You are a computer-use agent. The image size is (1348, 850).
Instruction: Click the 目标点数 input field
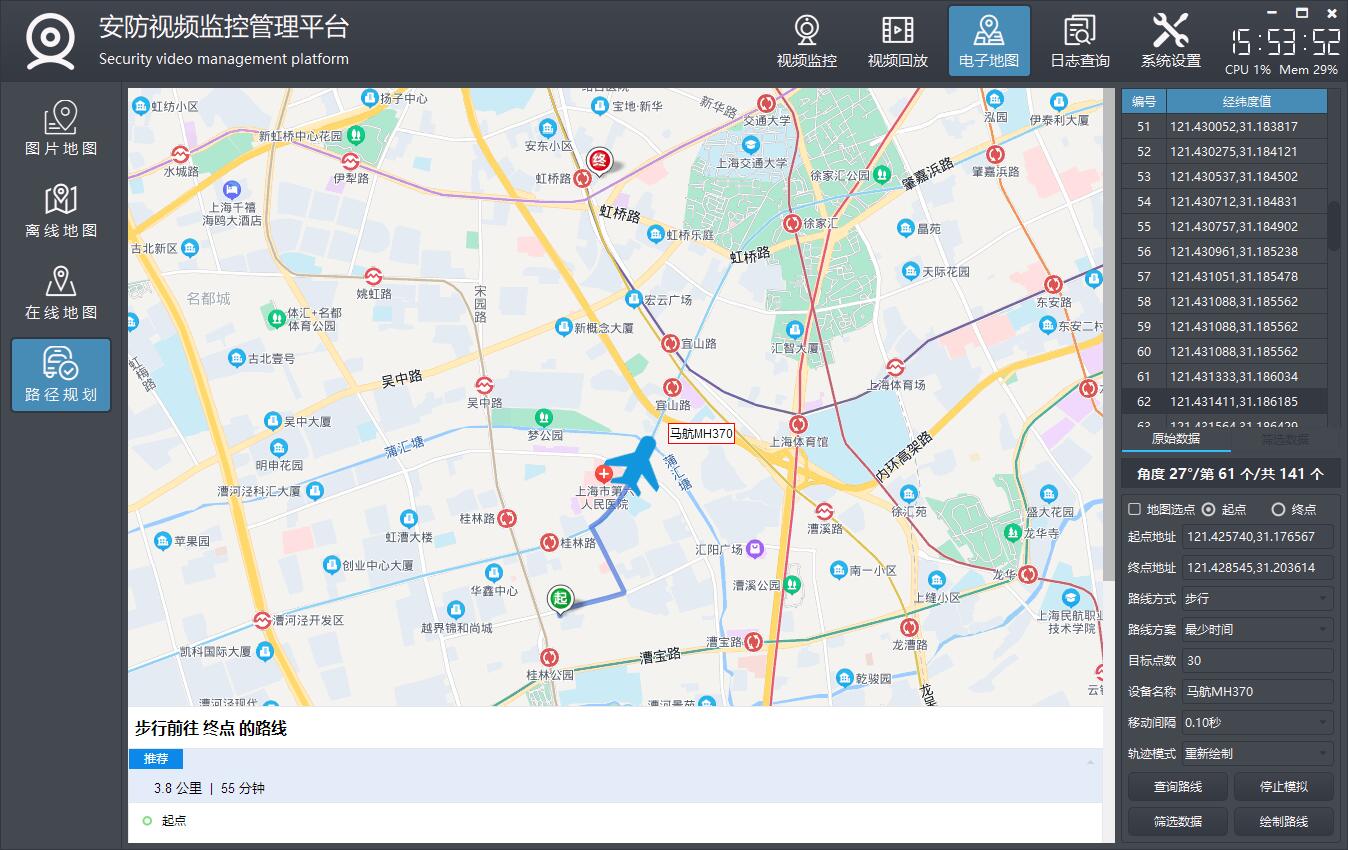click(x=1257, y=661)
